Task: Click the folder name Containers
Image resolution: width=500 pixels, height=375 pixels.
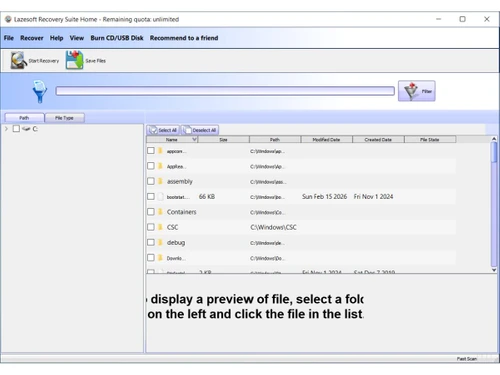Action: coord(182,212)
